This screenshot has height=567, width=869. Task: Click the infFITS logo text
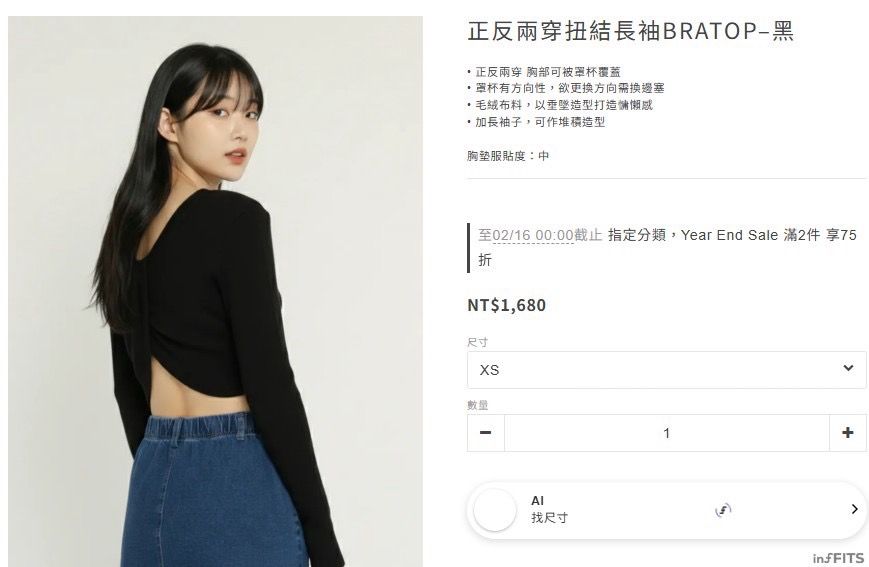(x=839, y=558)
